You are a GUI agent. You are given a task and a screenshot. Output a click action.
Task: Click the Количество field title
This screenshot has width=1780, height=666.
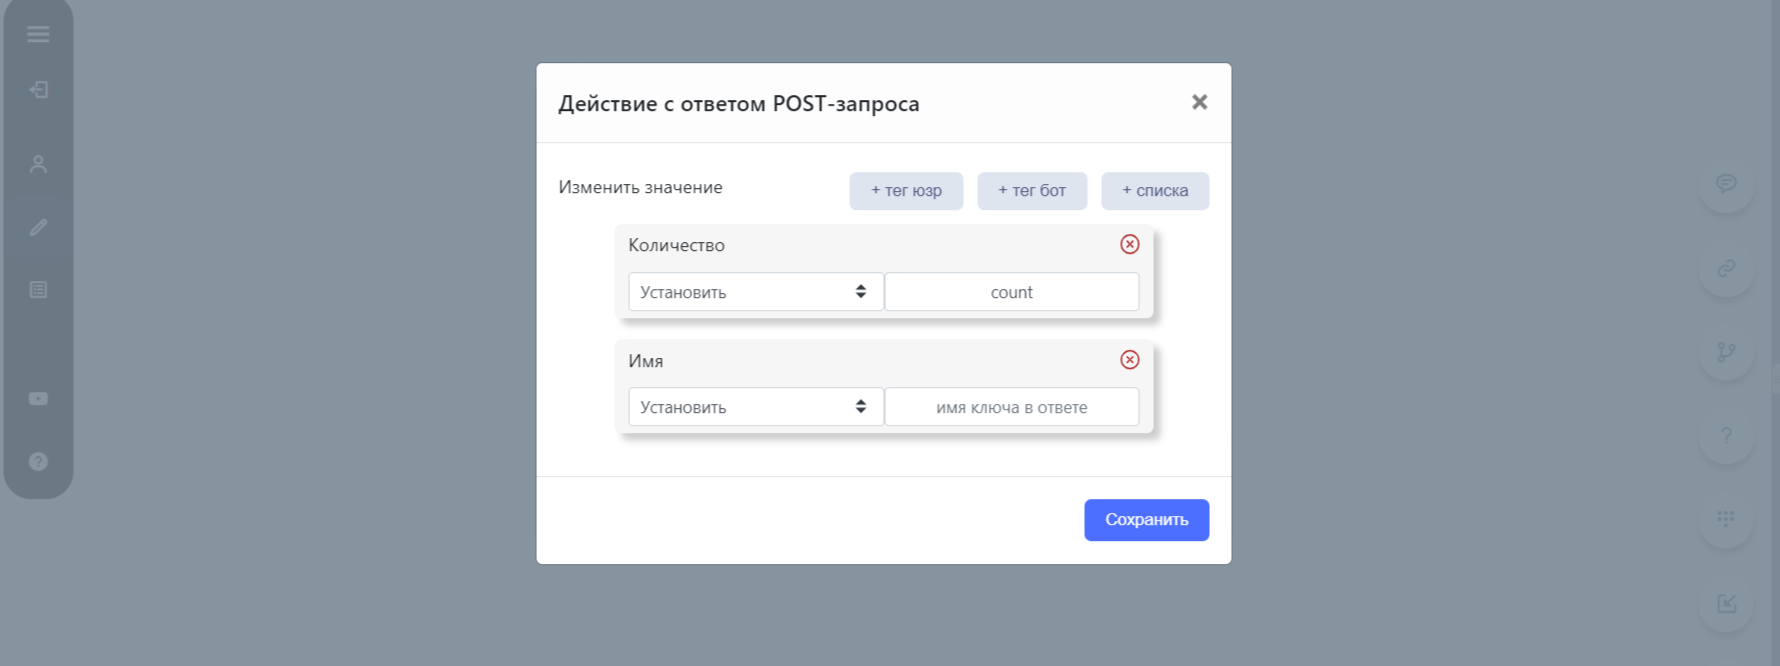click(676, 245)
